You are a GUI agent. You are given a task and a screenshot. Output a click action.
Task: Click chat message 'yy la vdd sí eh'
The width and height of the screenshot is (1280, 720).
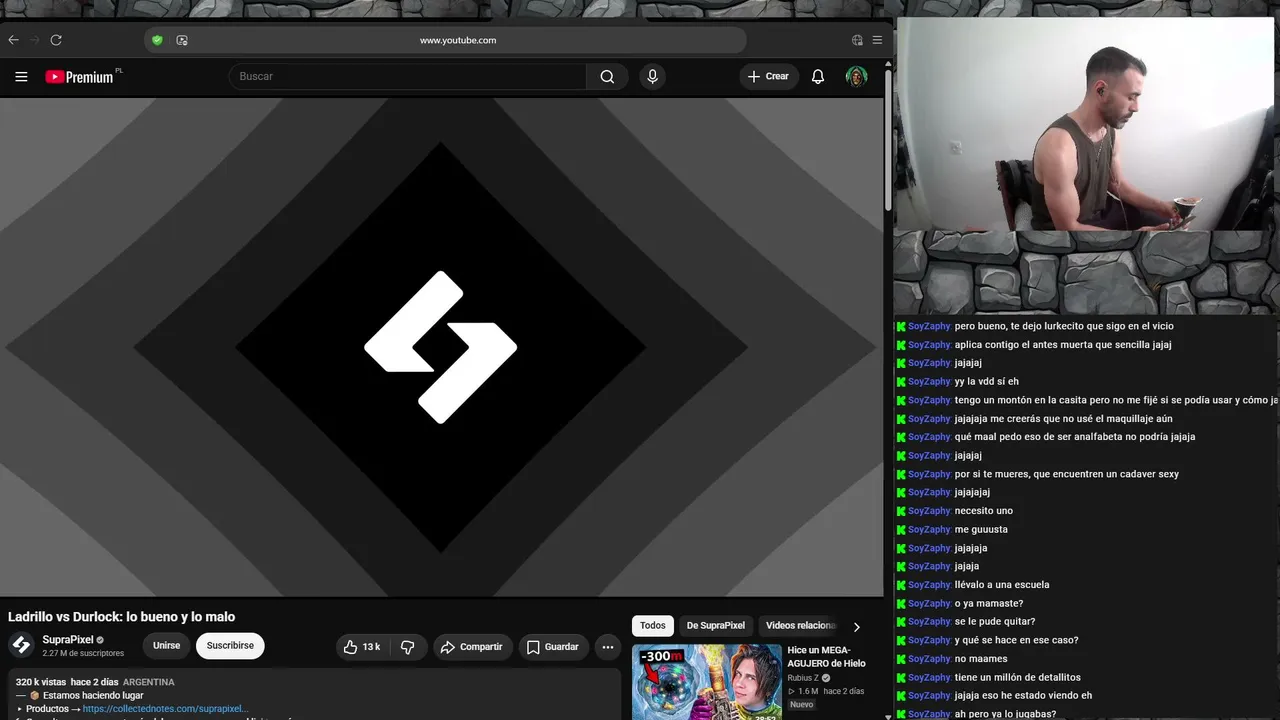click(x=987, y=381)
